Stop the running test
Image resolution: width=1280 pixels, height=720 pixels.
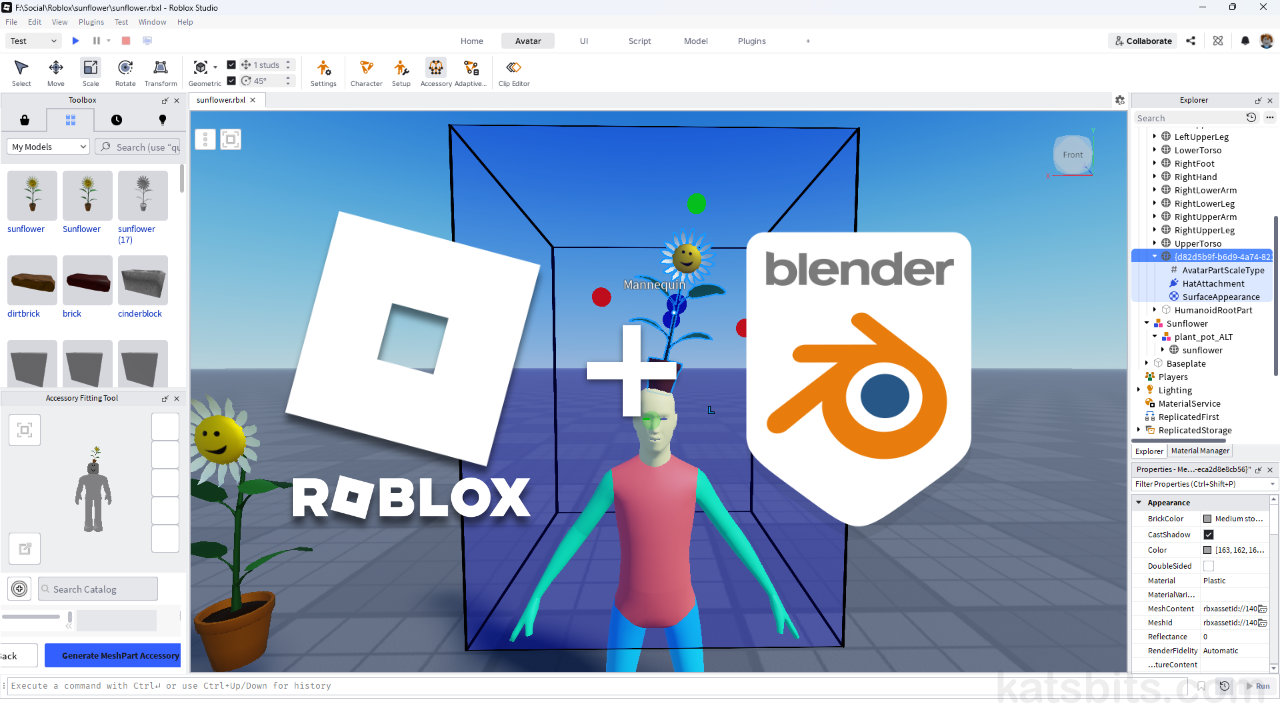tap(126, 41)
